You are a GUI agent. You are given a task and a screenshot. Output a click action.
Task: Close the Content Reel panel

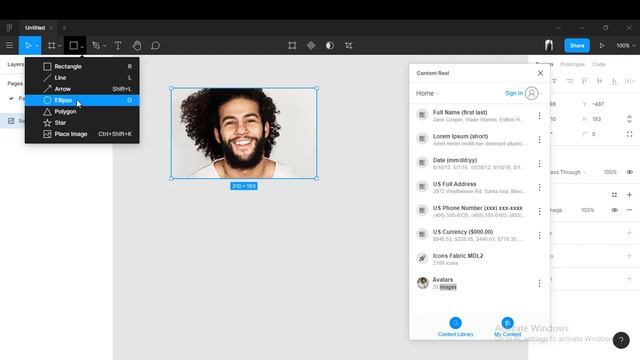[540, 73]
